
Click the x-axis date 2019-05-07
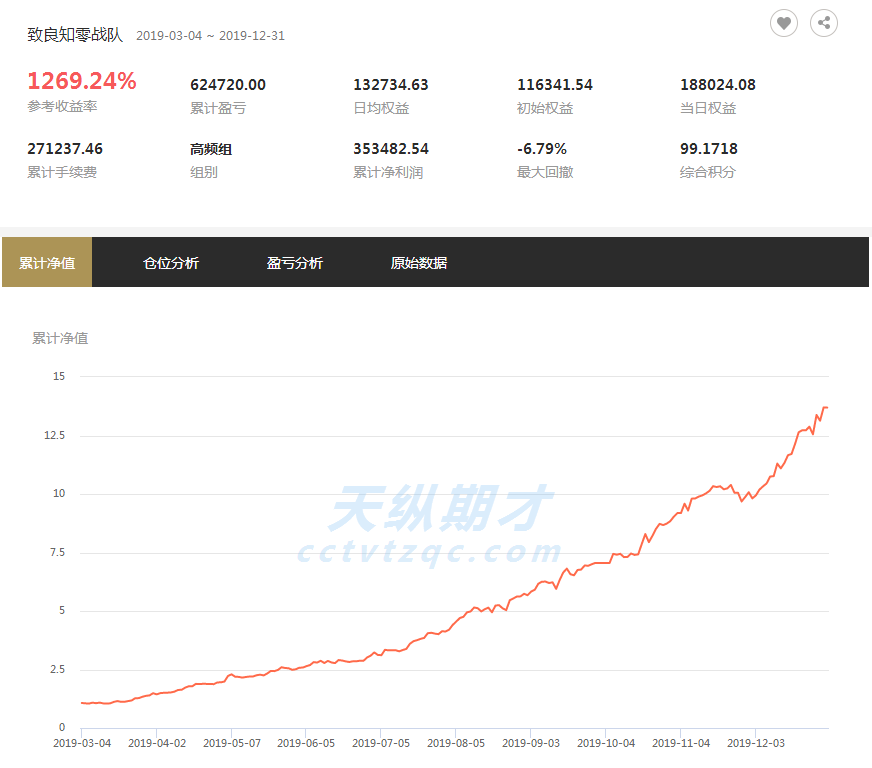(232, 743)
